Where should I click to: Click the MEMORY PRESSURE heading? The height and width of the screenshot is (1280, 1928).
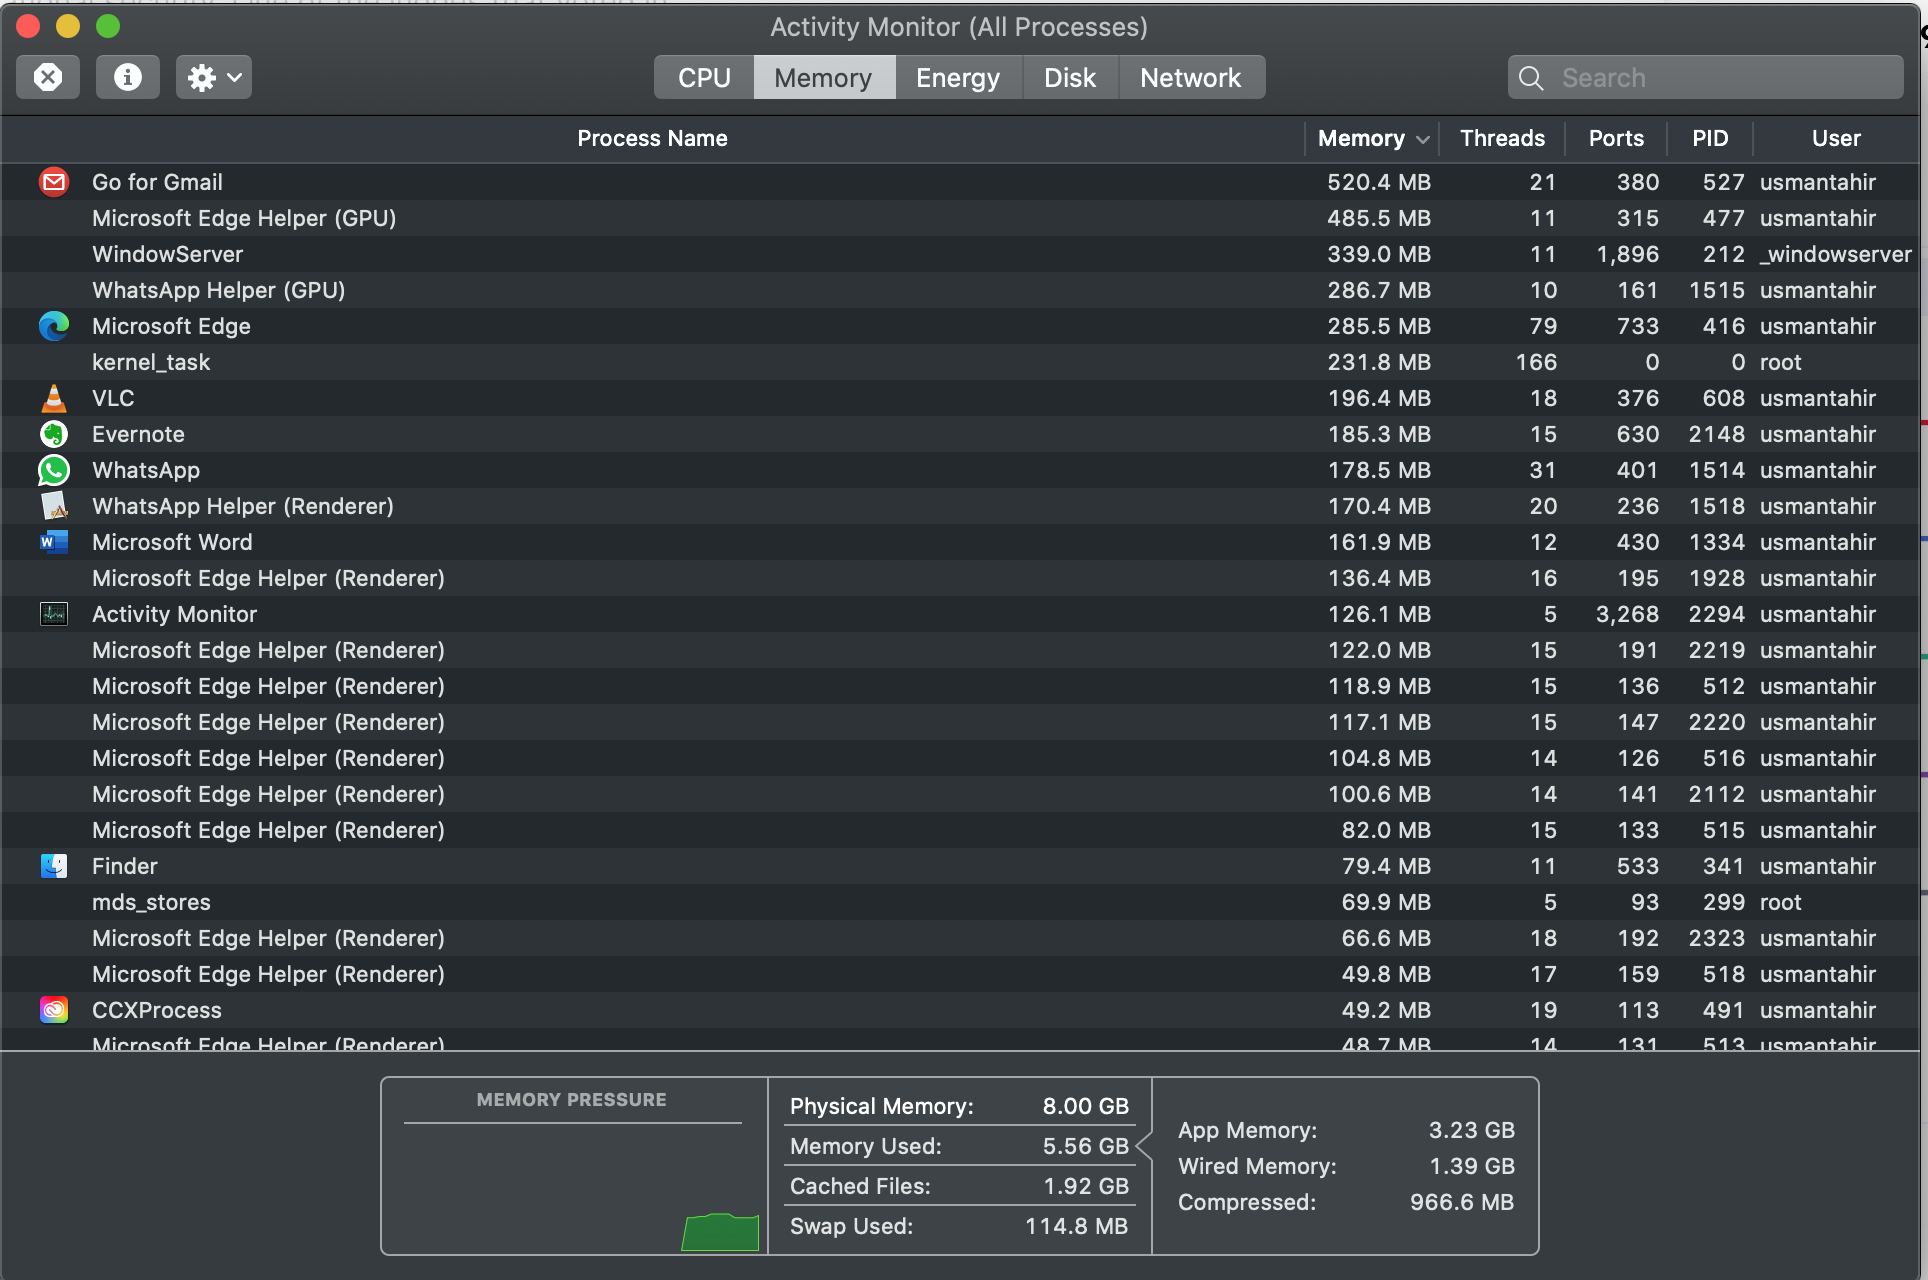pyautogui.click(x=571, y=1099)
